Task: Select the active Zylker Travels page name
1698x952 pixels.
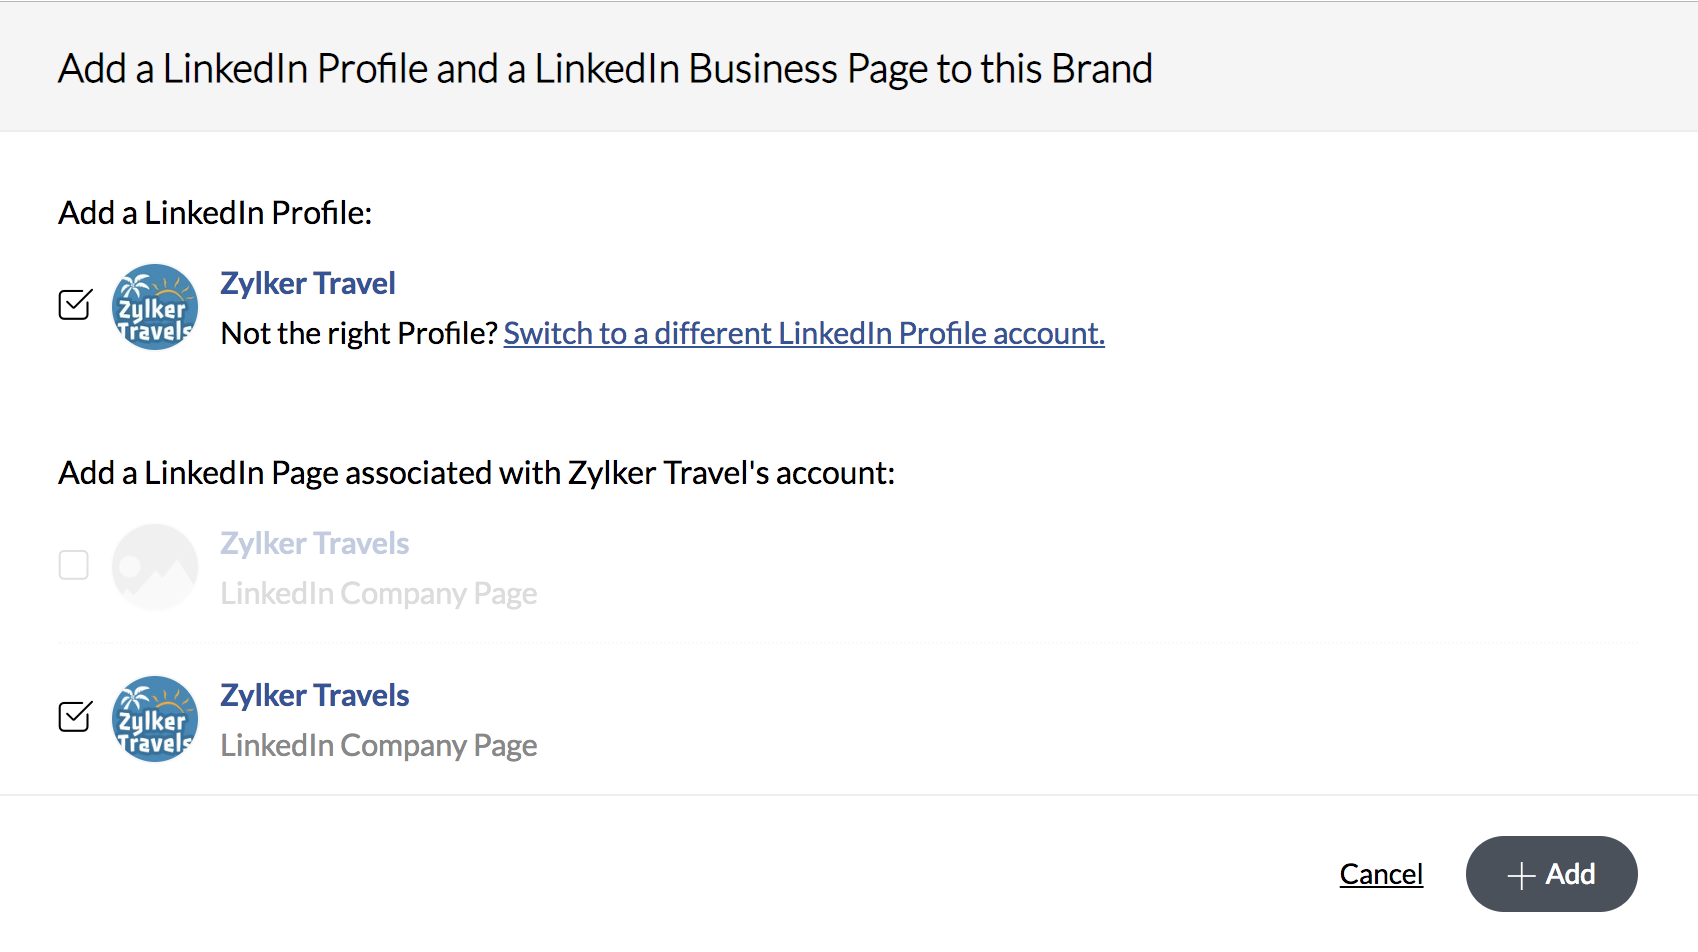Action: coord(314,695)
